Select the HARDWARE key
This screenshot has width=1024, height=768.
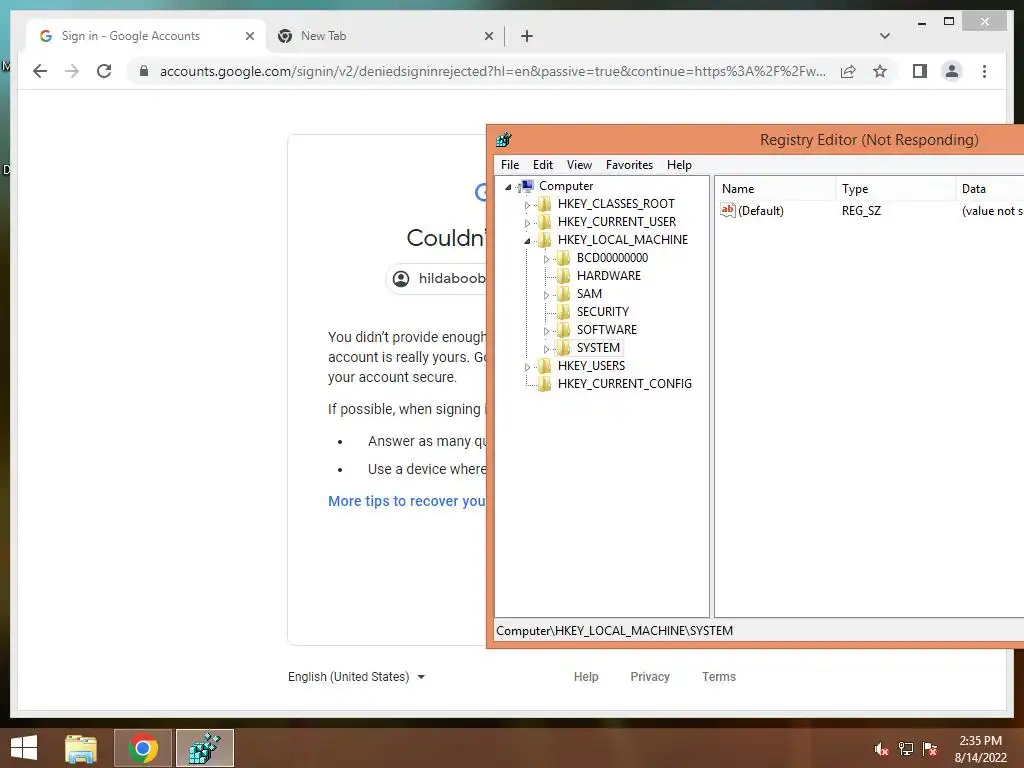point(609,276)
